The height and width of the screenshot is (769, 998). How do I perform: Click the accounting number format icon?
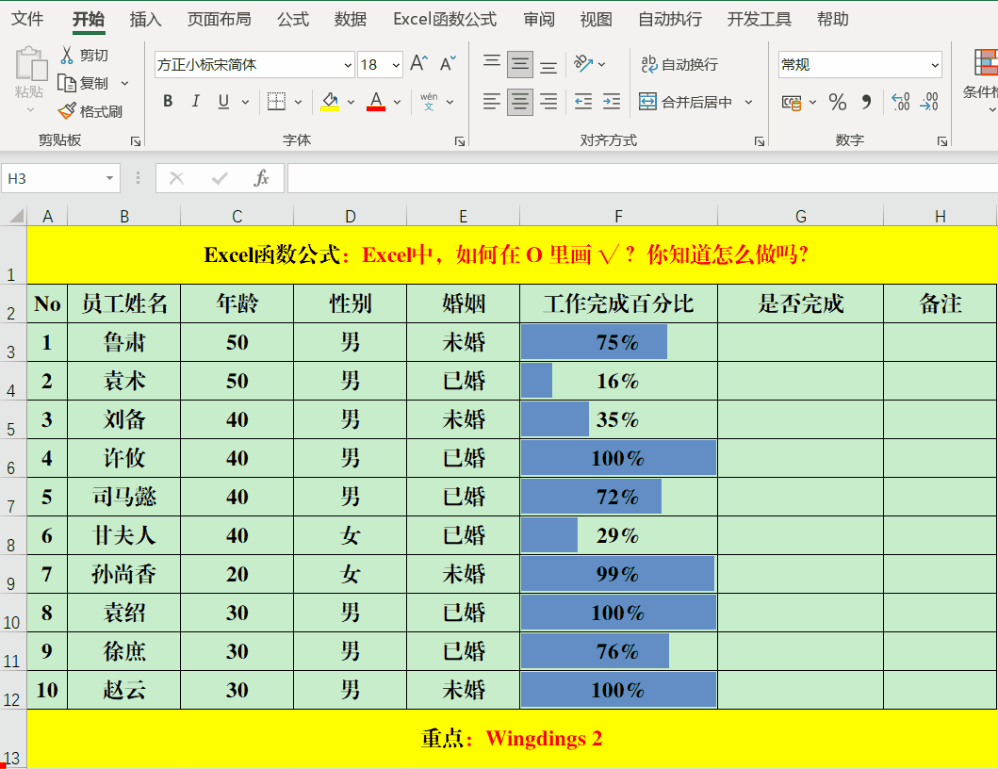point(792,102)
